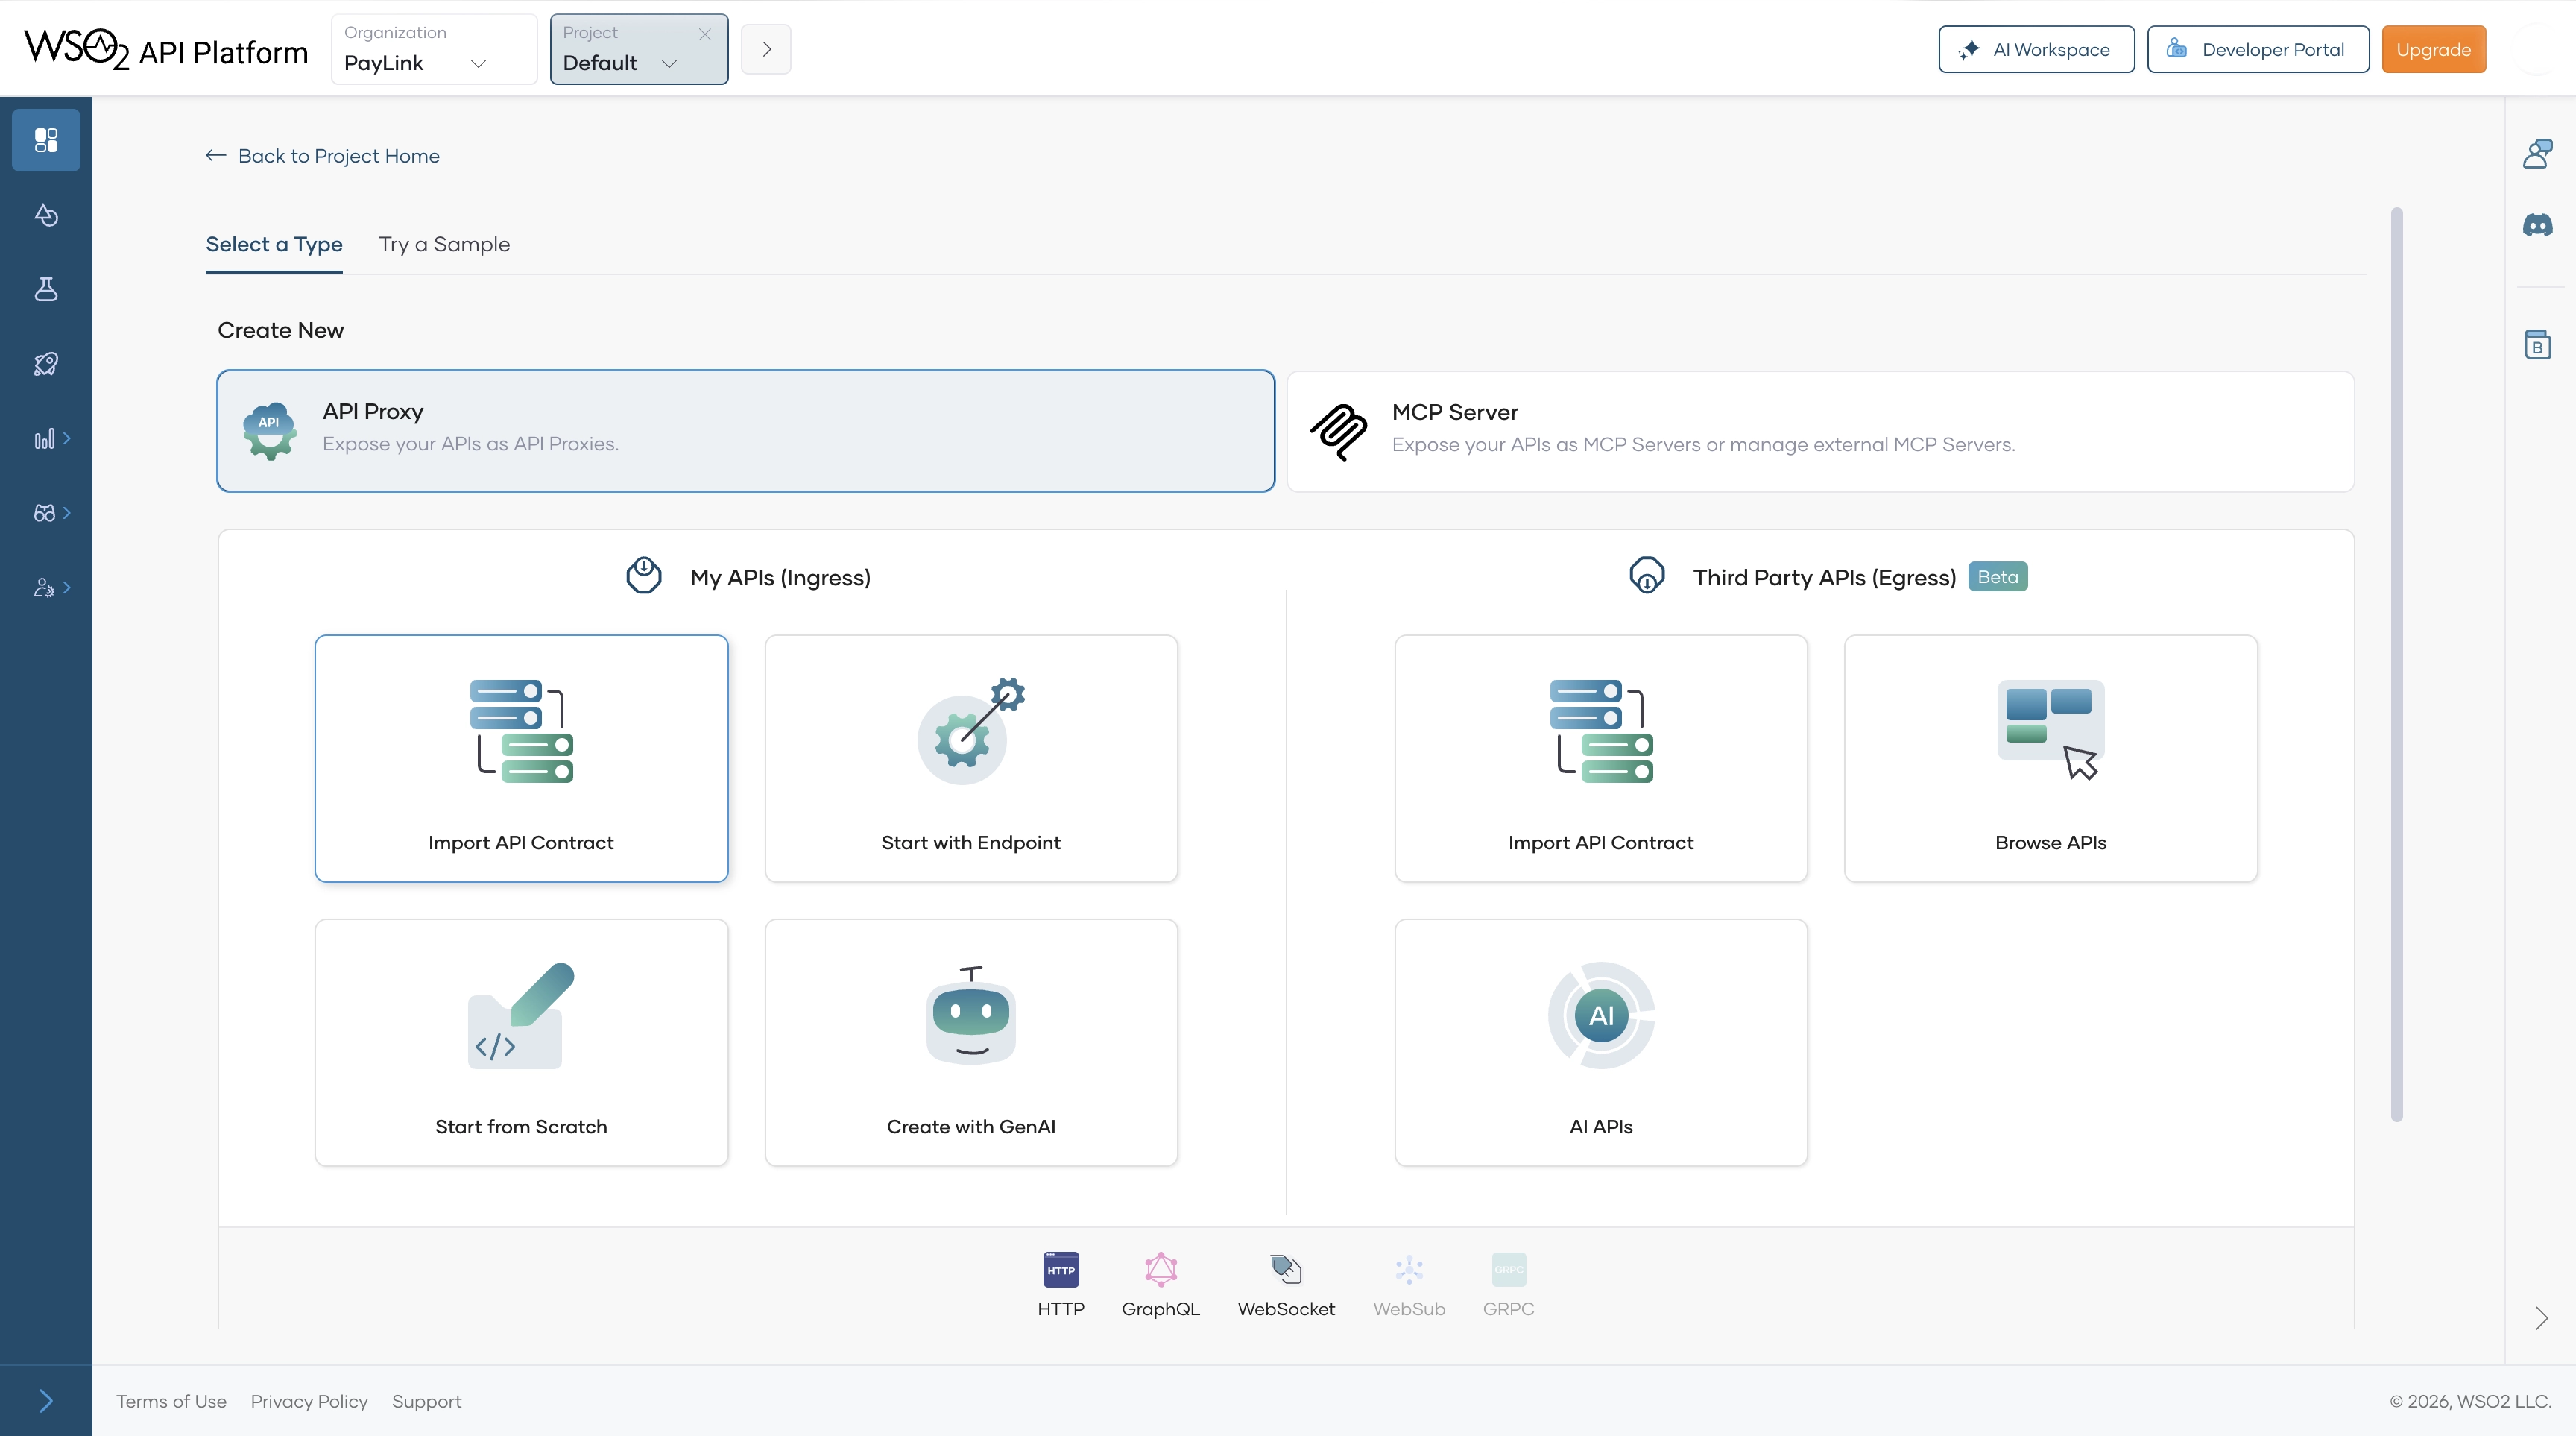Choose the Start with Endpoint card
Viewport: 2576px width, 1436px height.
pos(970,758)
